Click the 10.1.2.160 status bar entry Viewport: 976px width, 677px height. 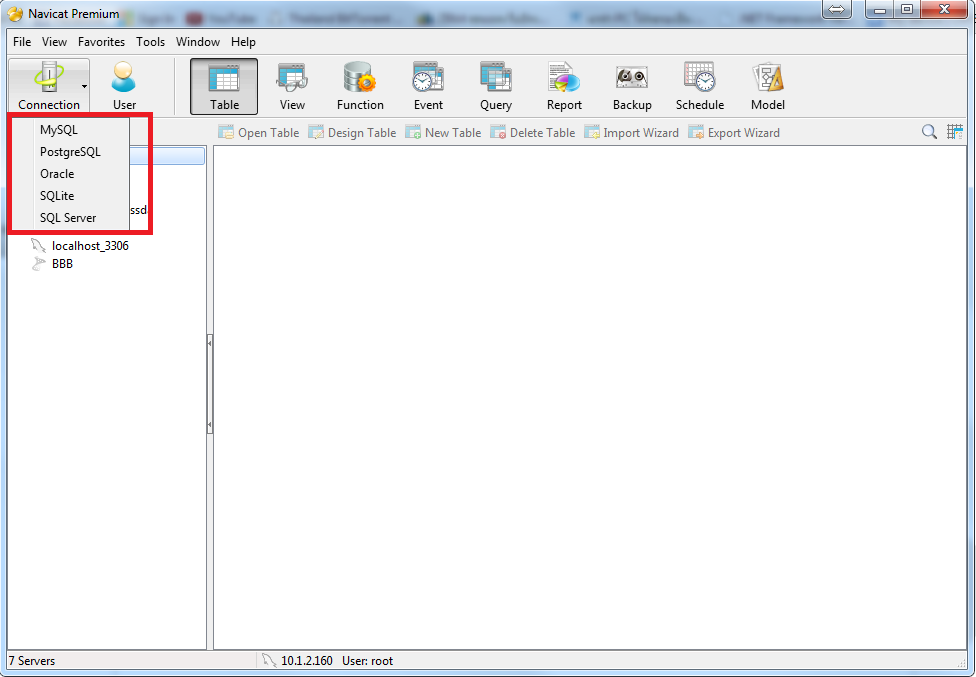(307, 661)
